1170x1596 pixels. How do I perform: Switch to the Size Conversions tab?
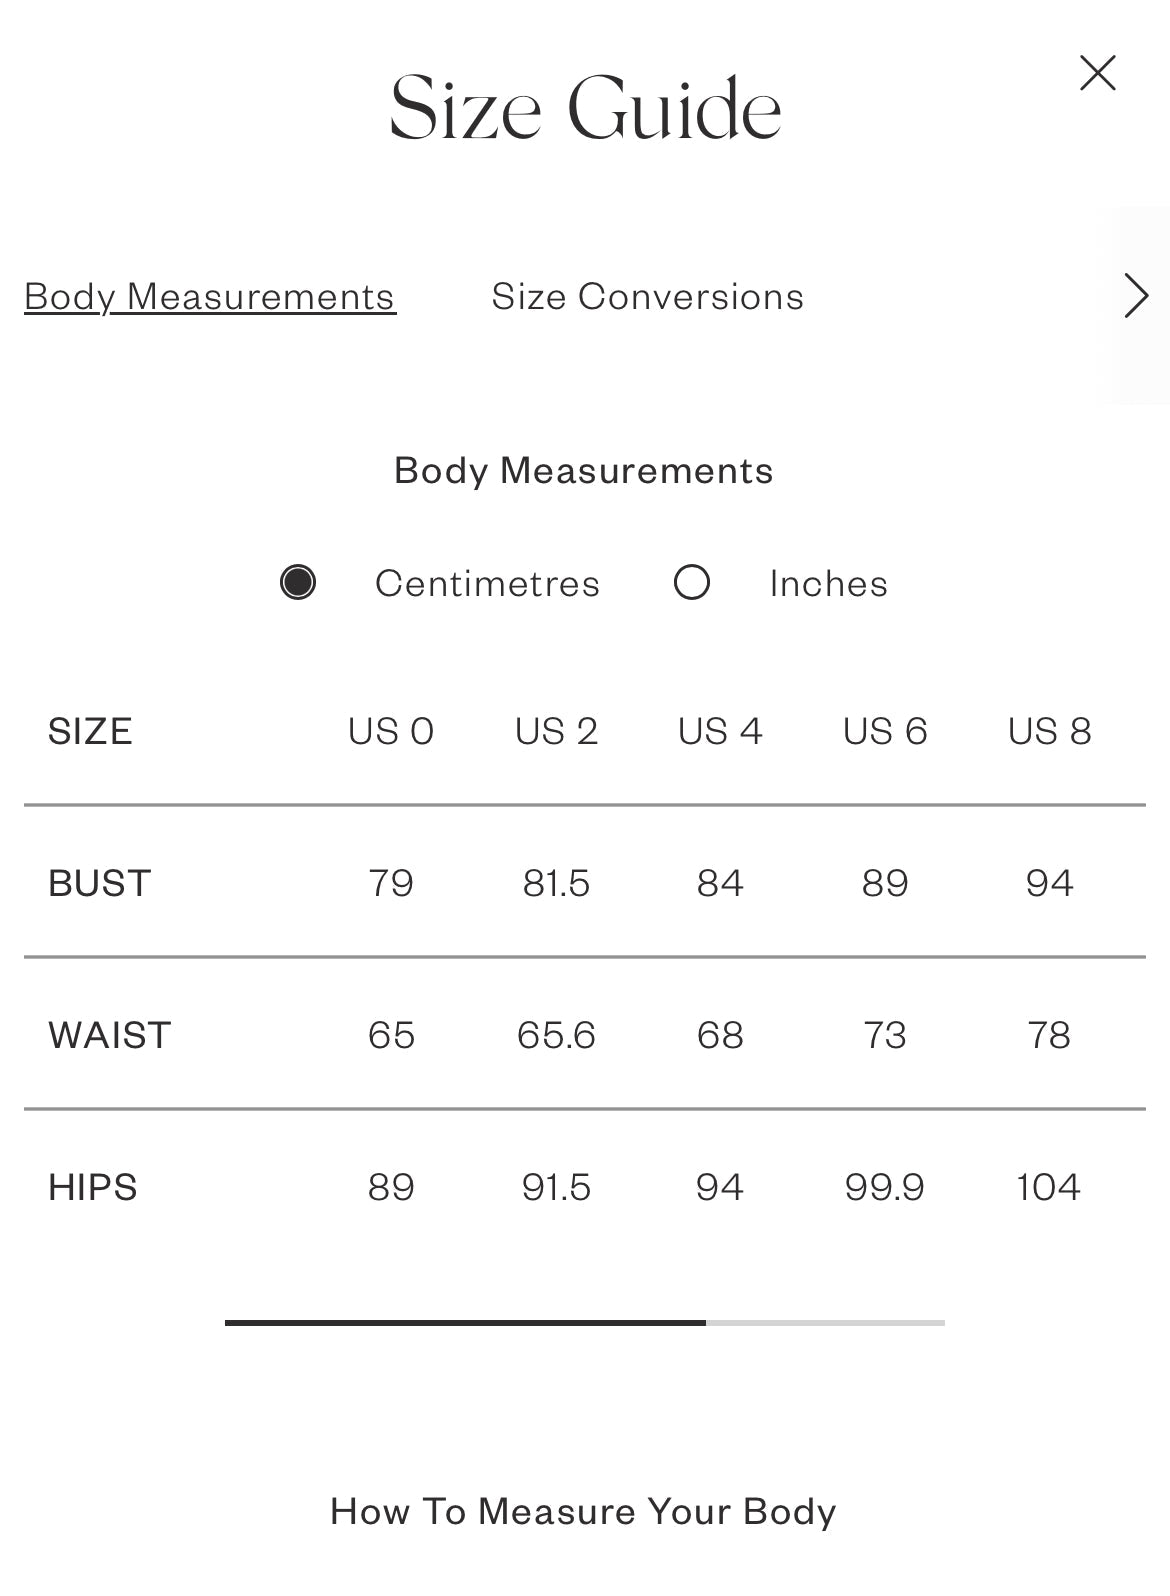648,297
